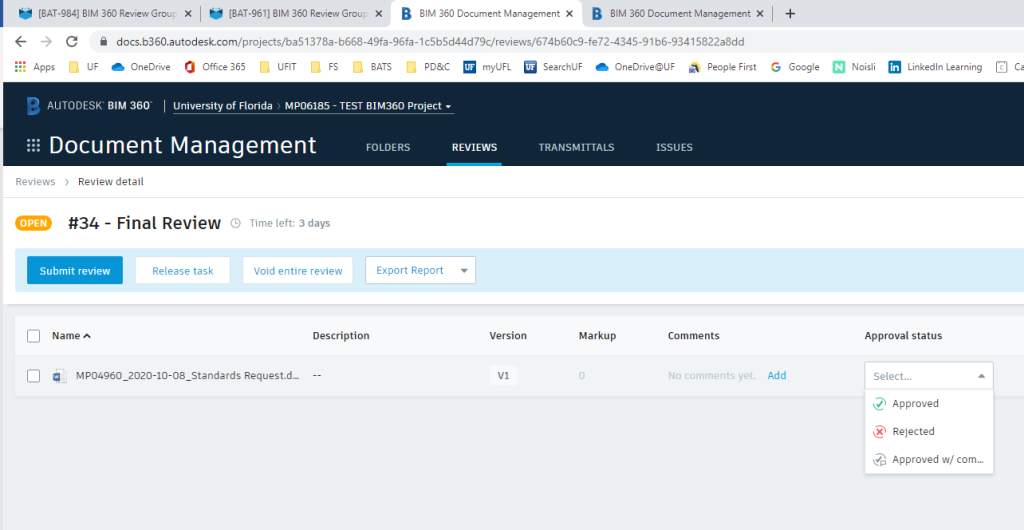This screenshot has width=1024, height=530.
Task: Click the V1 version badge
Action: point(504,376)
